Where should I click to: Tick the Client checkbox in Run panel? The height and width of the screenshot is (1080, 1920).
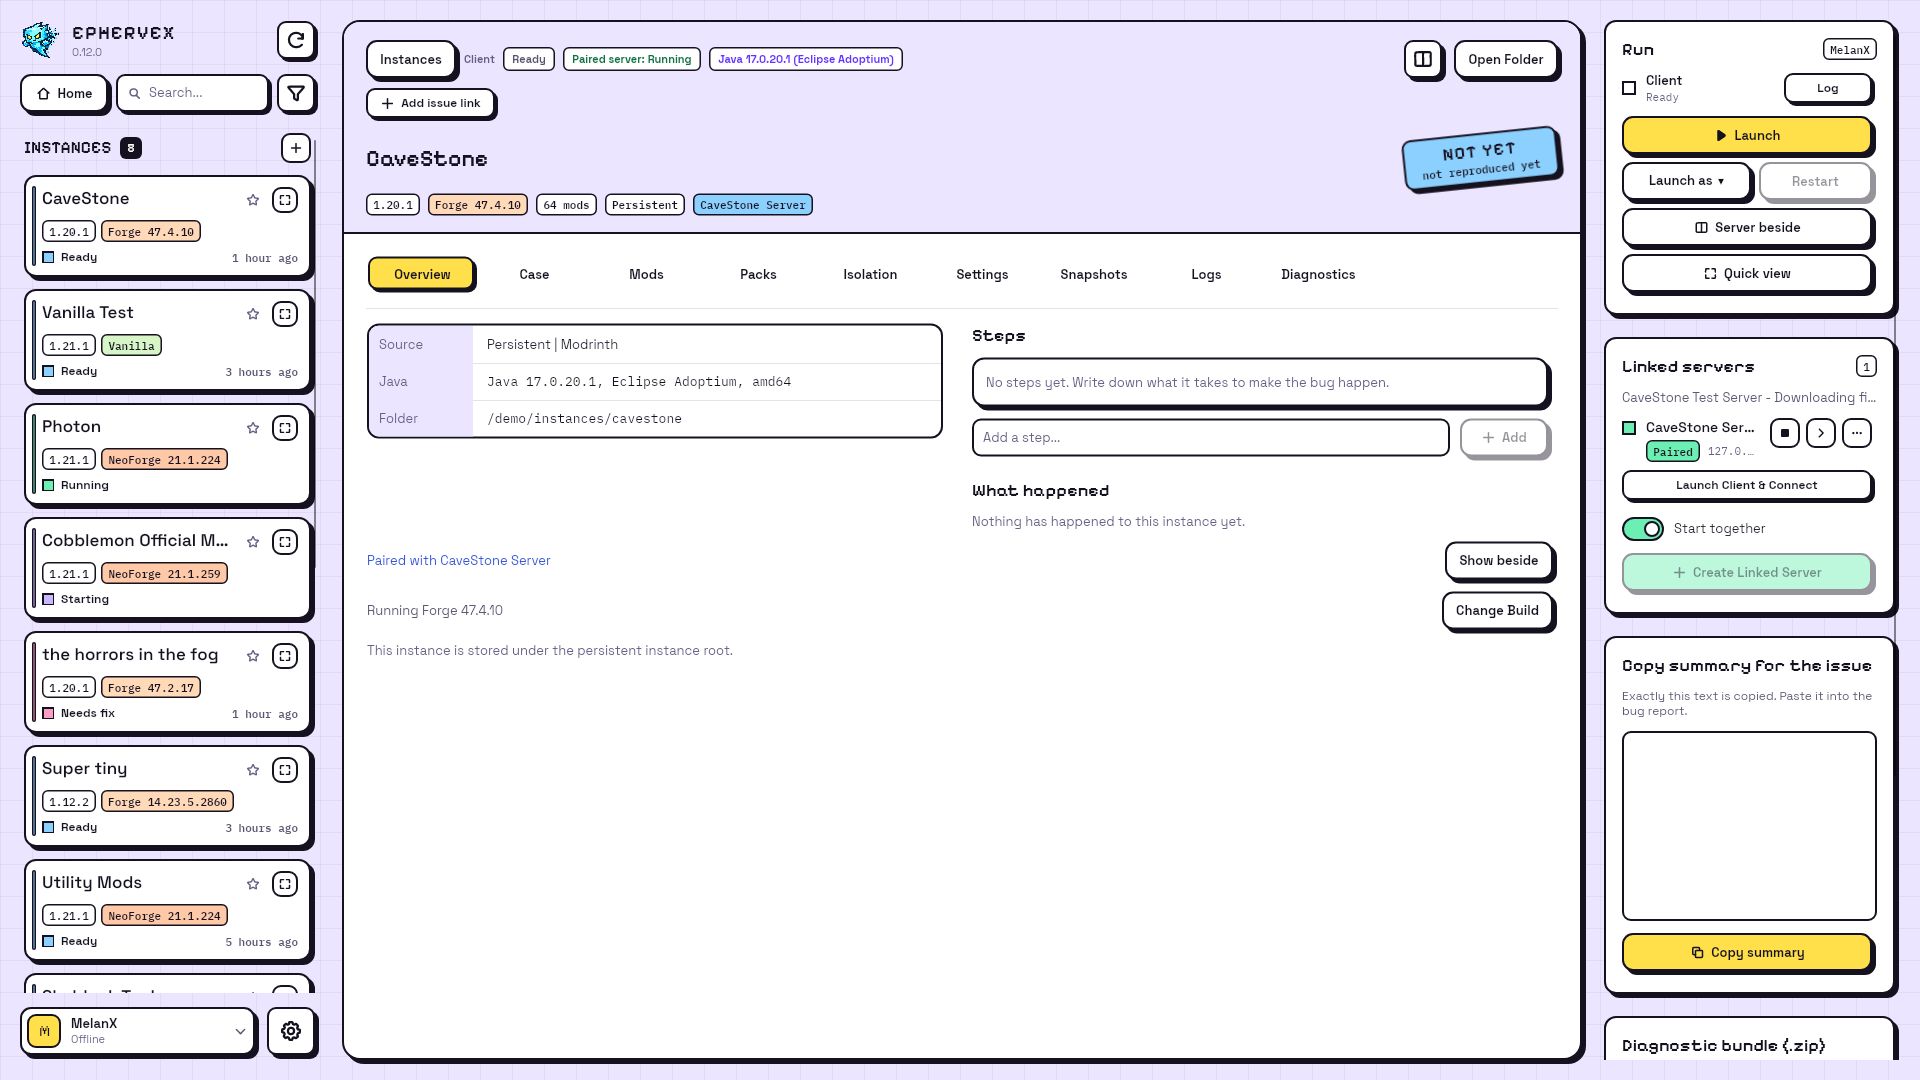1629,88
